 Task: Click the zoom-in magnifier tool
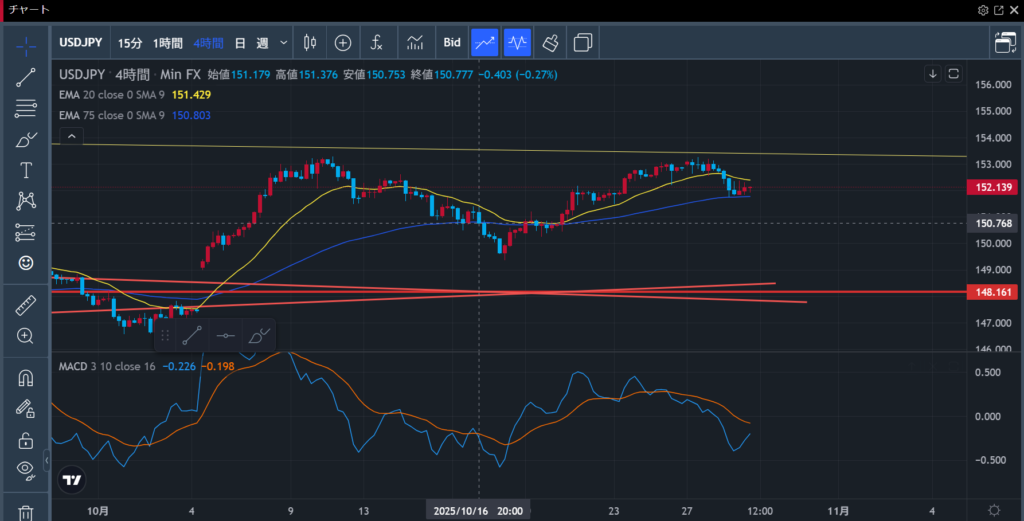click(x=26, y=336)
